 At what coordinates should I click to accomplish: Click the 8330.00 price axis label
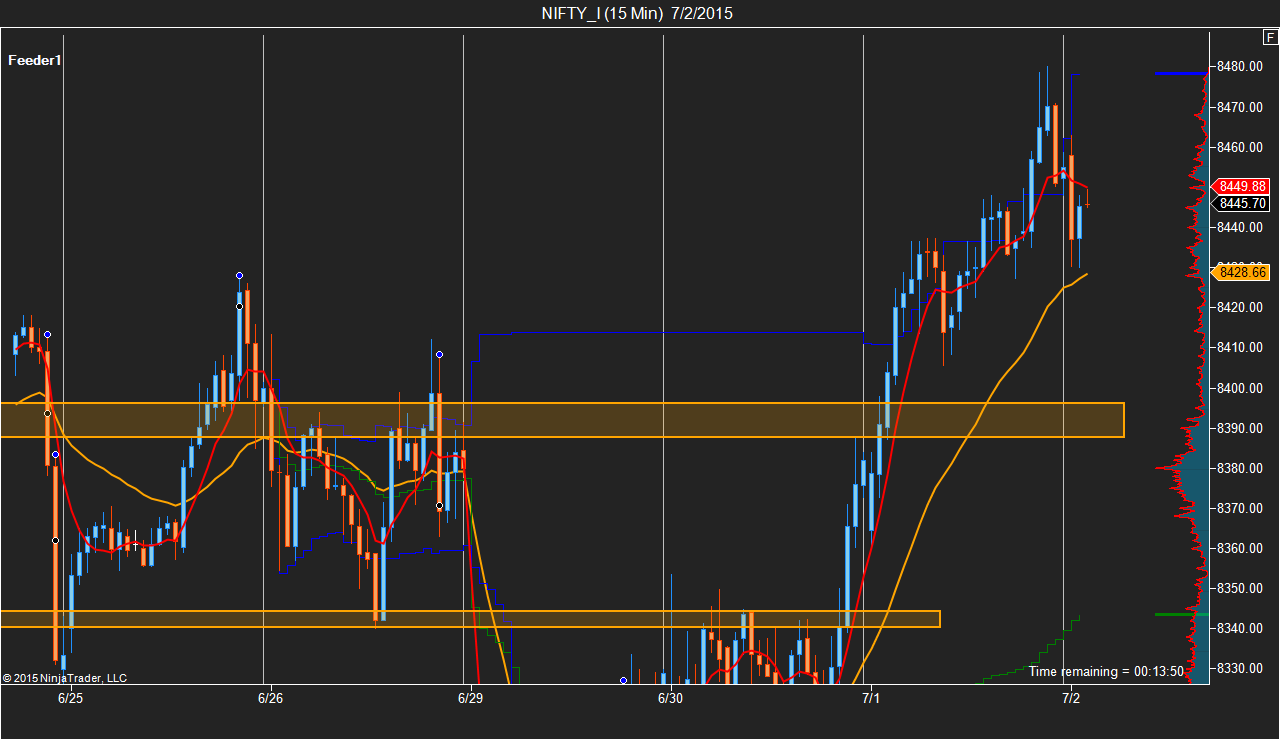click(1238, 668)
